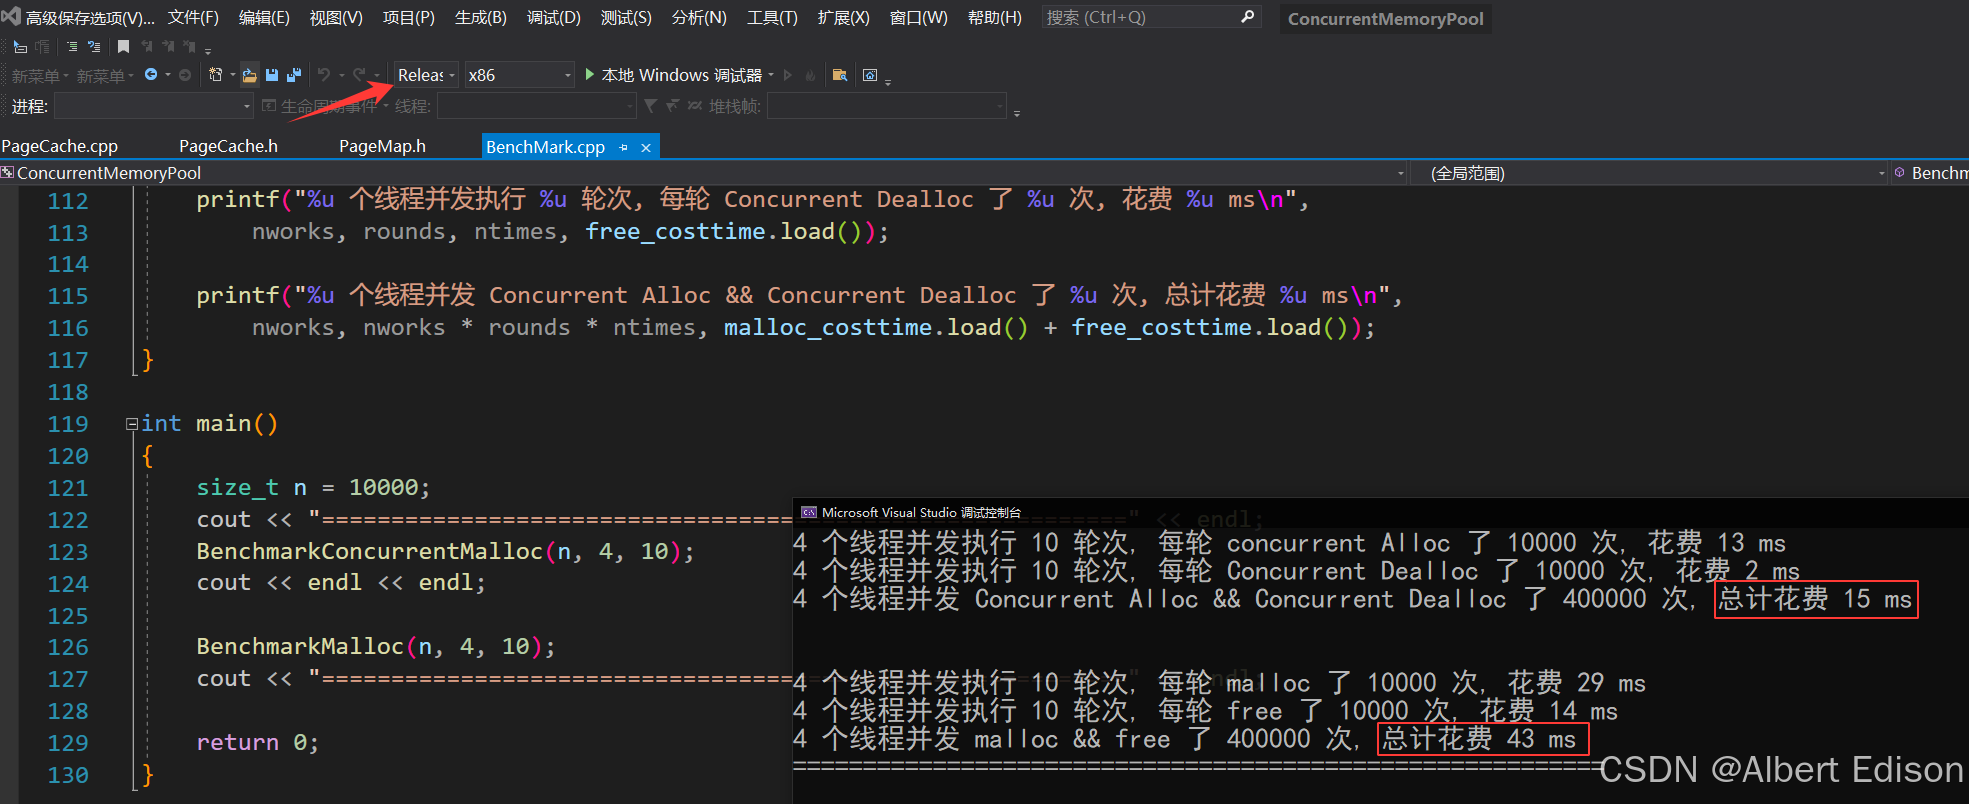Click the search magnifier icon

point(1247,17)
